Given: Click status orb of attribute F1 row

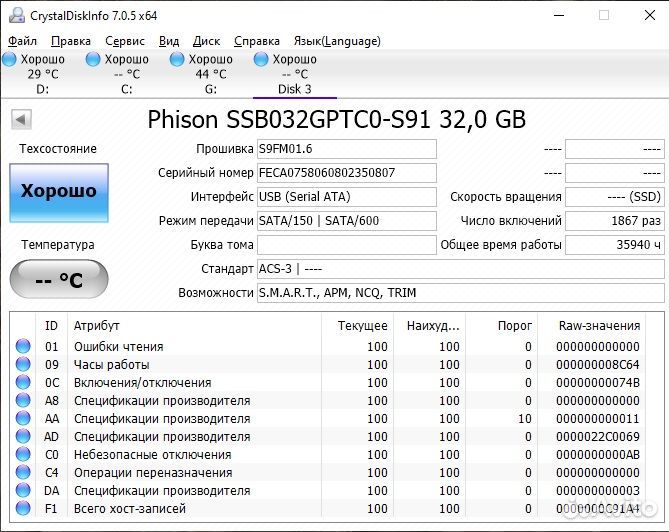Looking at the screenshot, I should pyautogui.click(x=23, y=508).
